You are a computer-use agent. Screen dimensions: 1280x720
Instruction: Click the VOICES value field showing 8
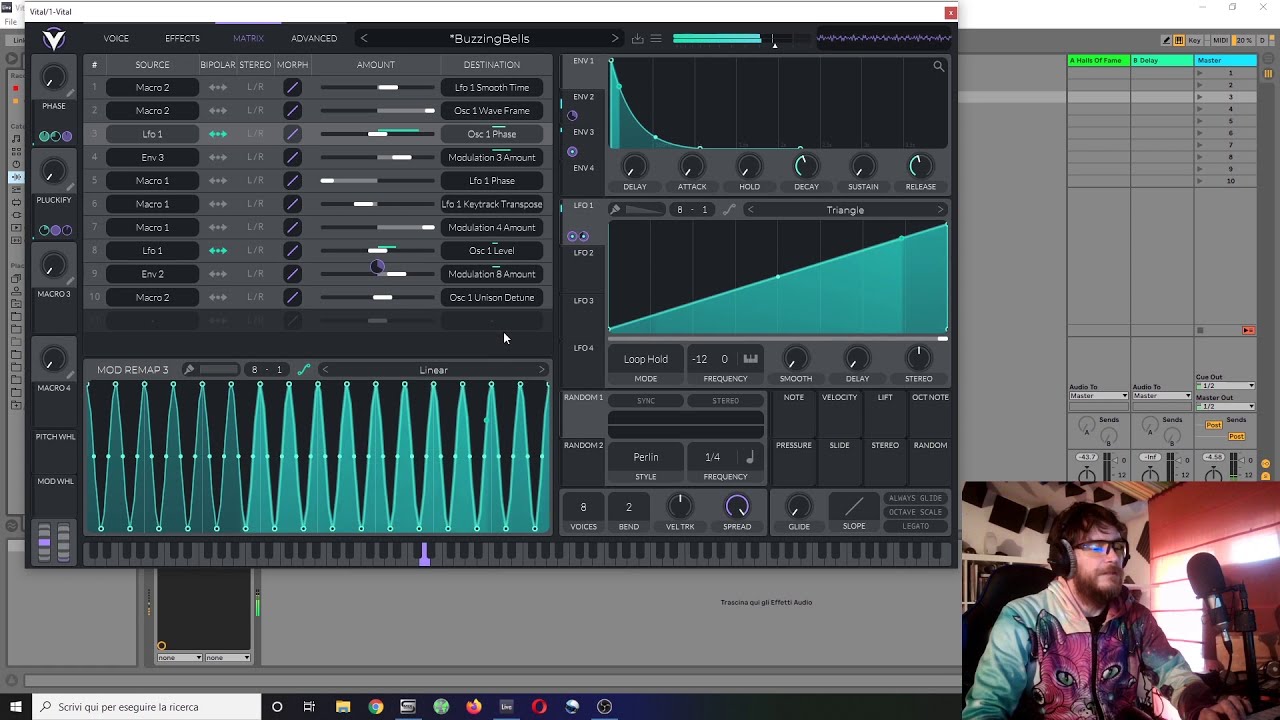[583, 507]
